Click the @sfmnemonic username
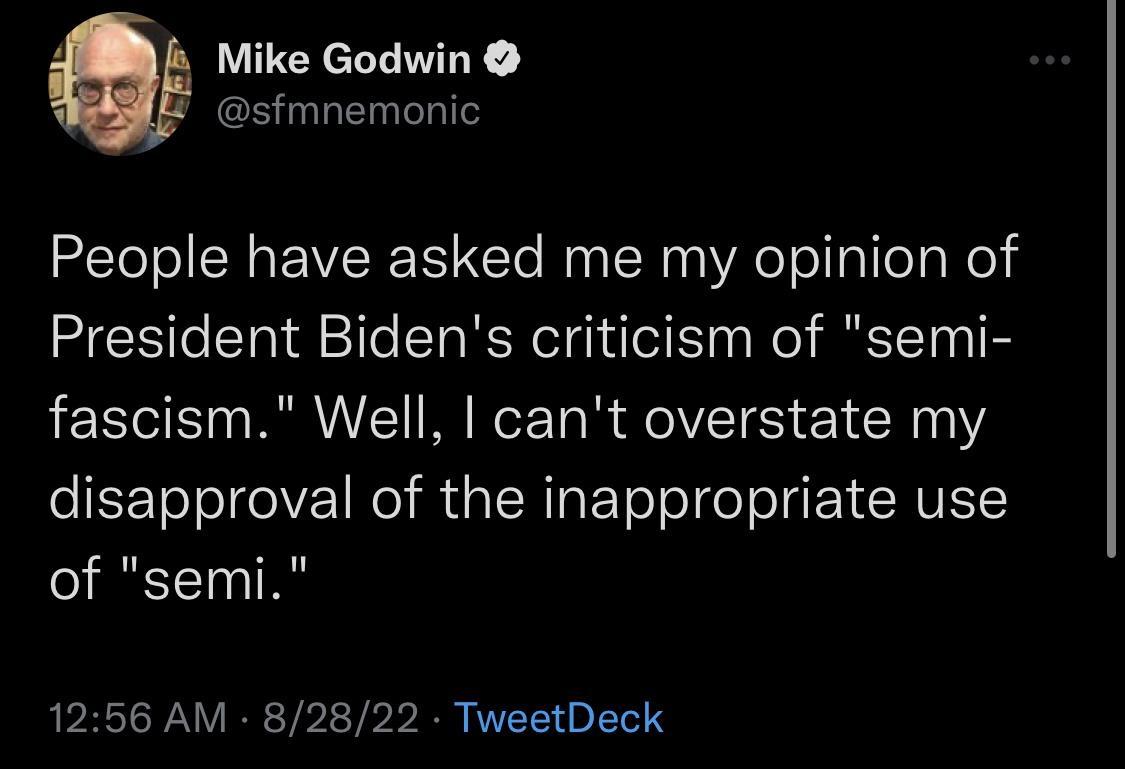The image size is (1125, 769). 347,113
